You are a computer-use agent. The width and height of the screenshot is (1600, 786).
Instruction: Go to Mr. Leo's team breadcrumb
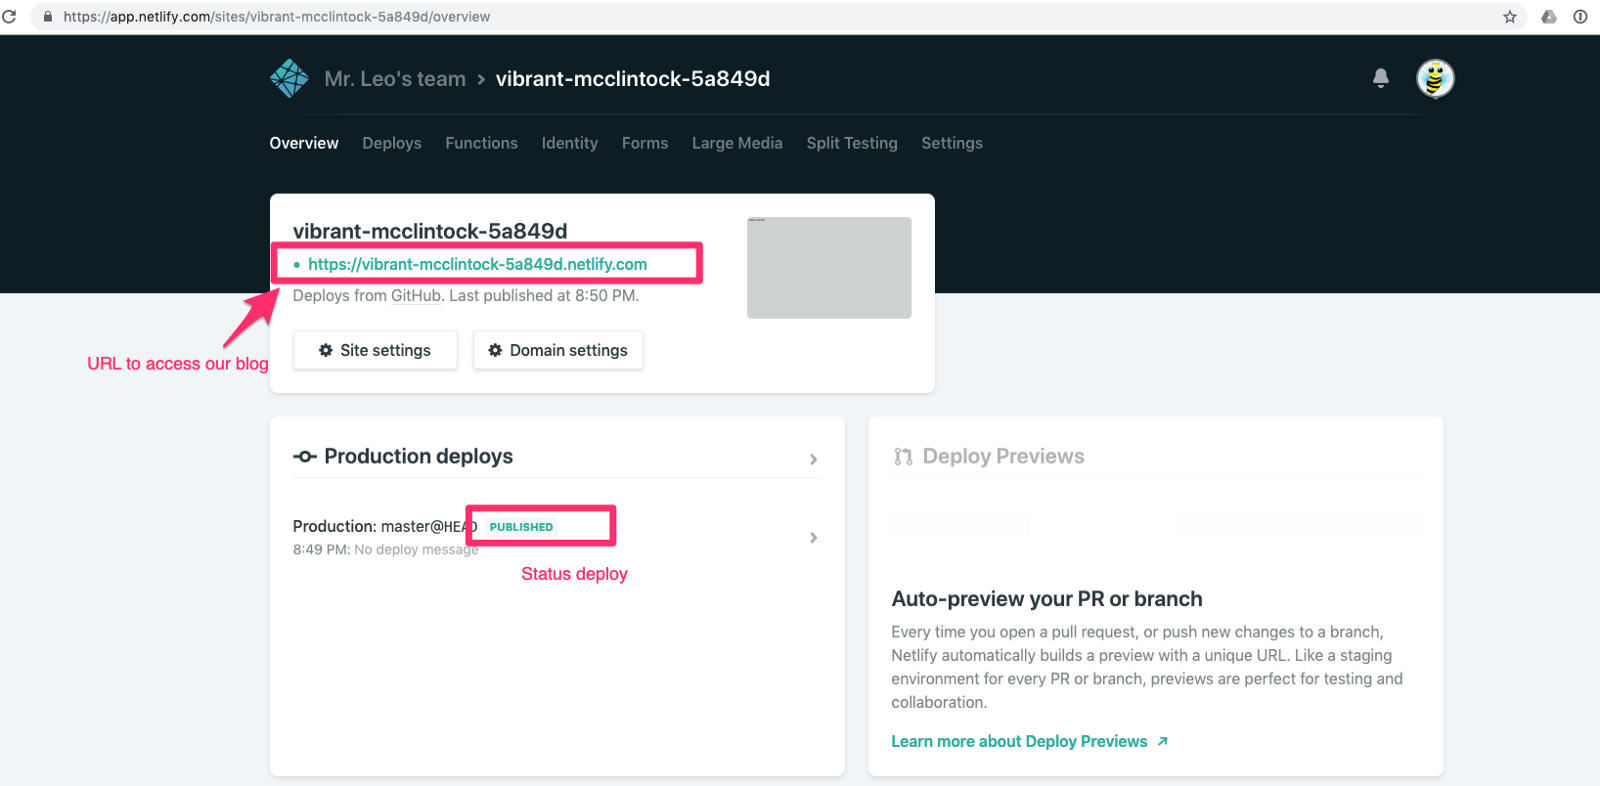[395, 79]
